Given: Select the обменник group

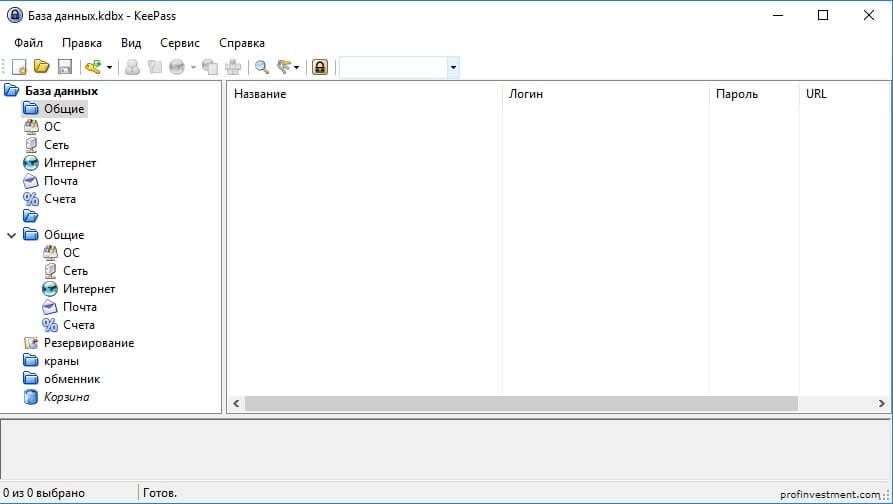Looking at the screenshot, I should click(72, 379).
